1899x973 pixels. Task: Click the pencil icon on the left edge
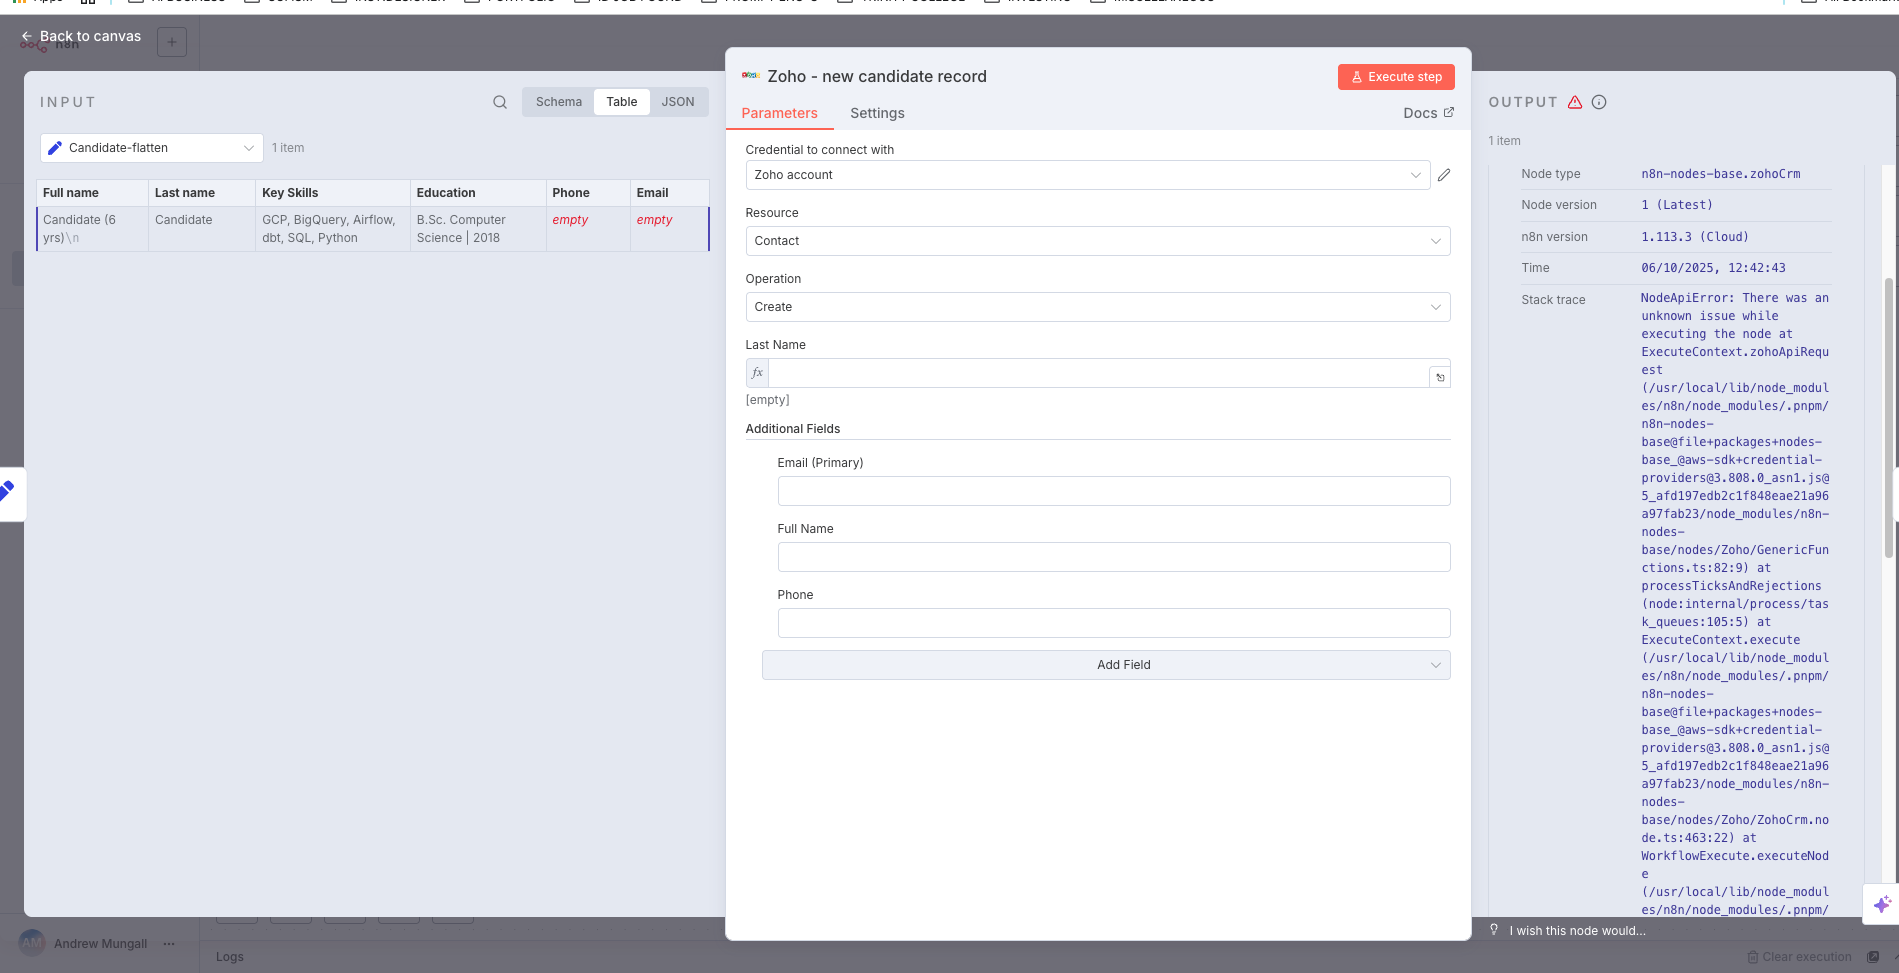pyautogui.click(x=8, y=492)
